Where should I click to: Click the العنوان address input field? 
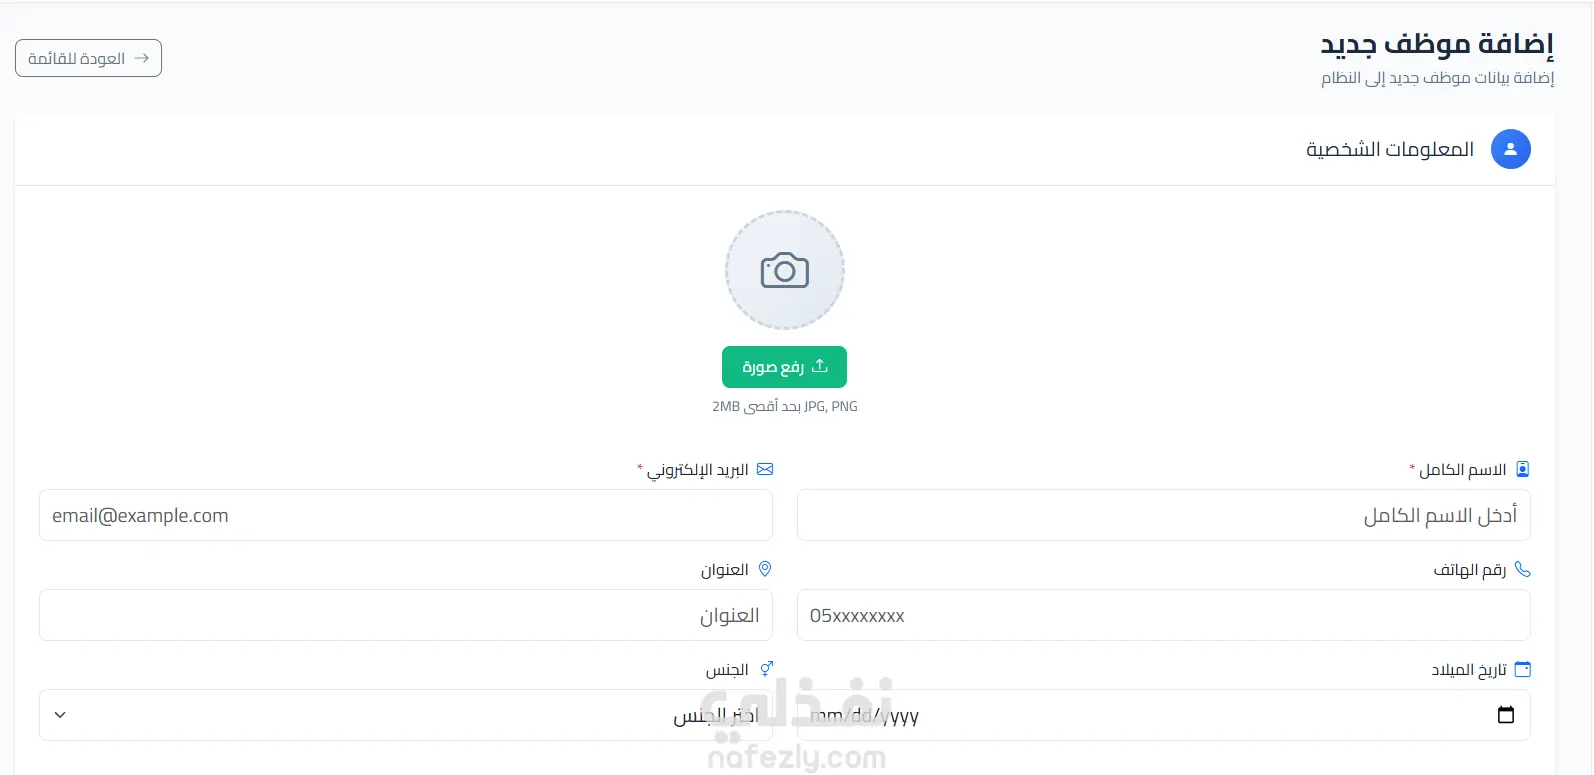click(x=406, y=615)
